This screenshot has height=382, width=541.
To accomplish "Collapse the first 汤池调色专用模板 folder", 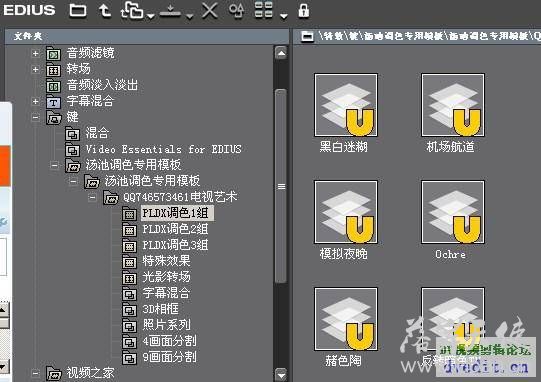I will tap(54, 166).
